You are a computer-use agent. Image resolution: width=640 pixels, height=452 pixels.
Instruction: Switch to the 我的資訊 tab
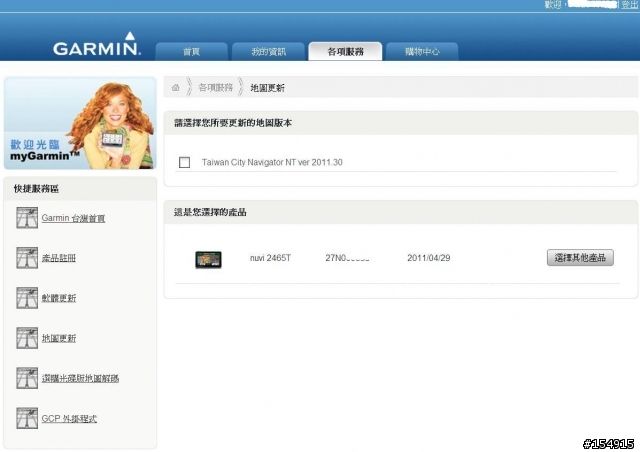[268, 51]
